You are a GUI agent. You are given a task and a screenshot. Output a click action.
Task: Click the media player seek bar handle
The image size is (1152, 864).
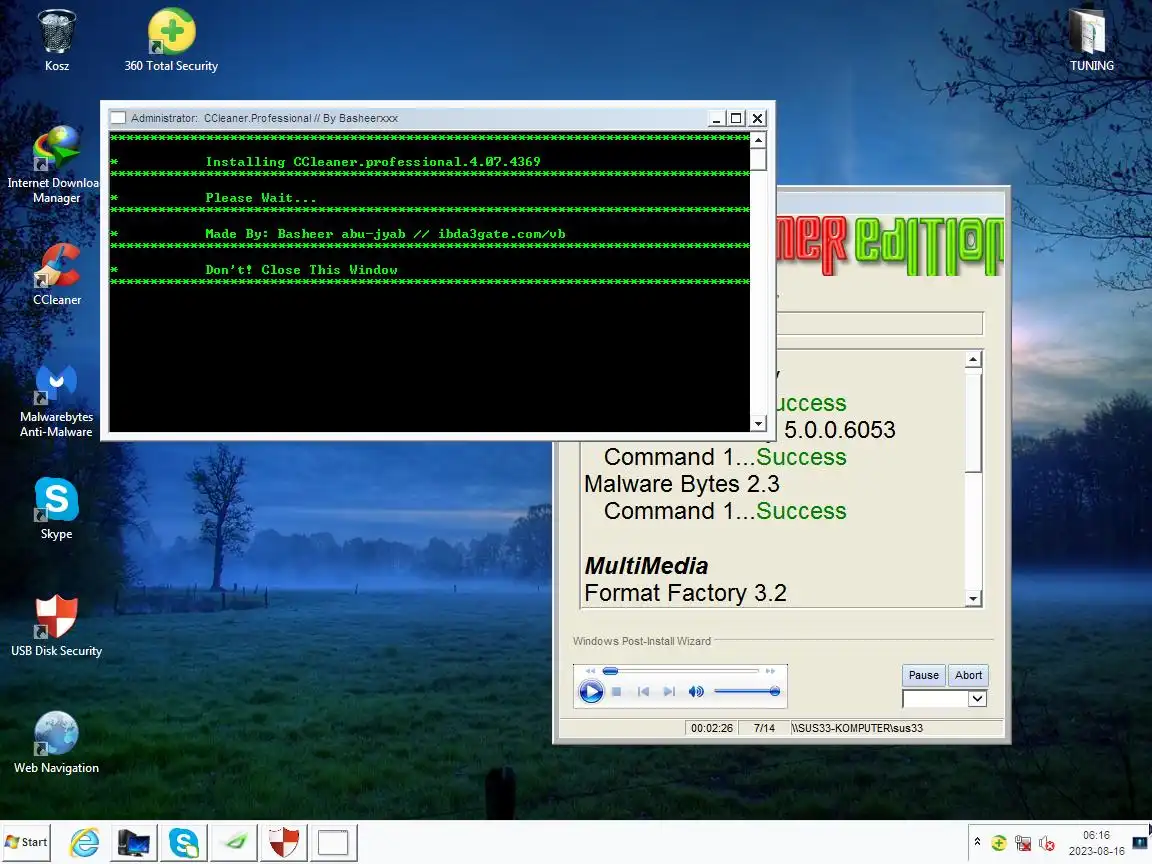tap(610, 671)
